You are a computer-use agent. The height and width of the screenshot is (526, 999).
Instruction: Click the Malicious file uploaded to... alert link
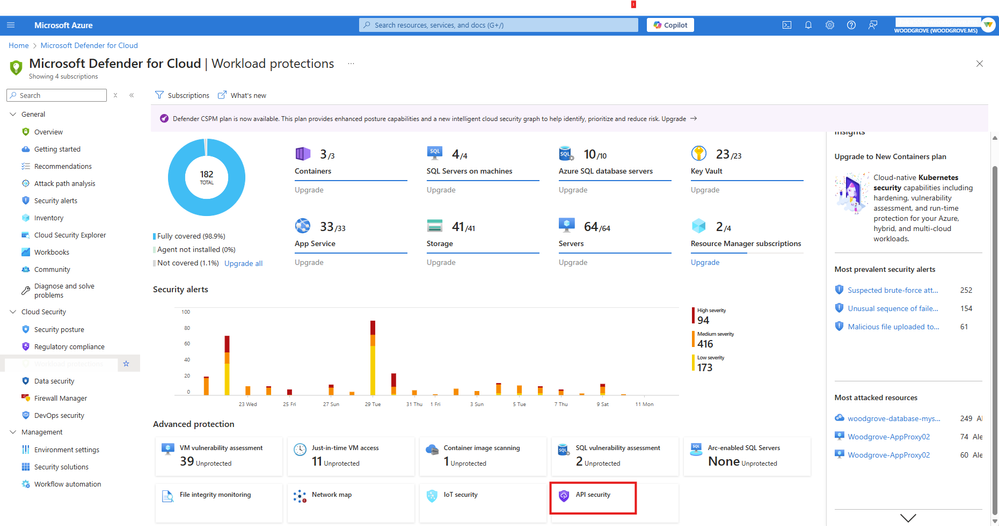[893, 327]
